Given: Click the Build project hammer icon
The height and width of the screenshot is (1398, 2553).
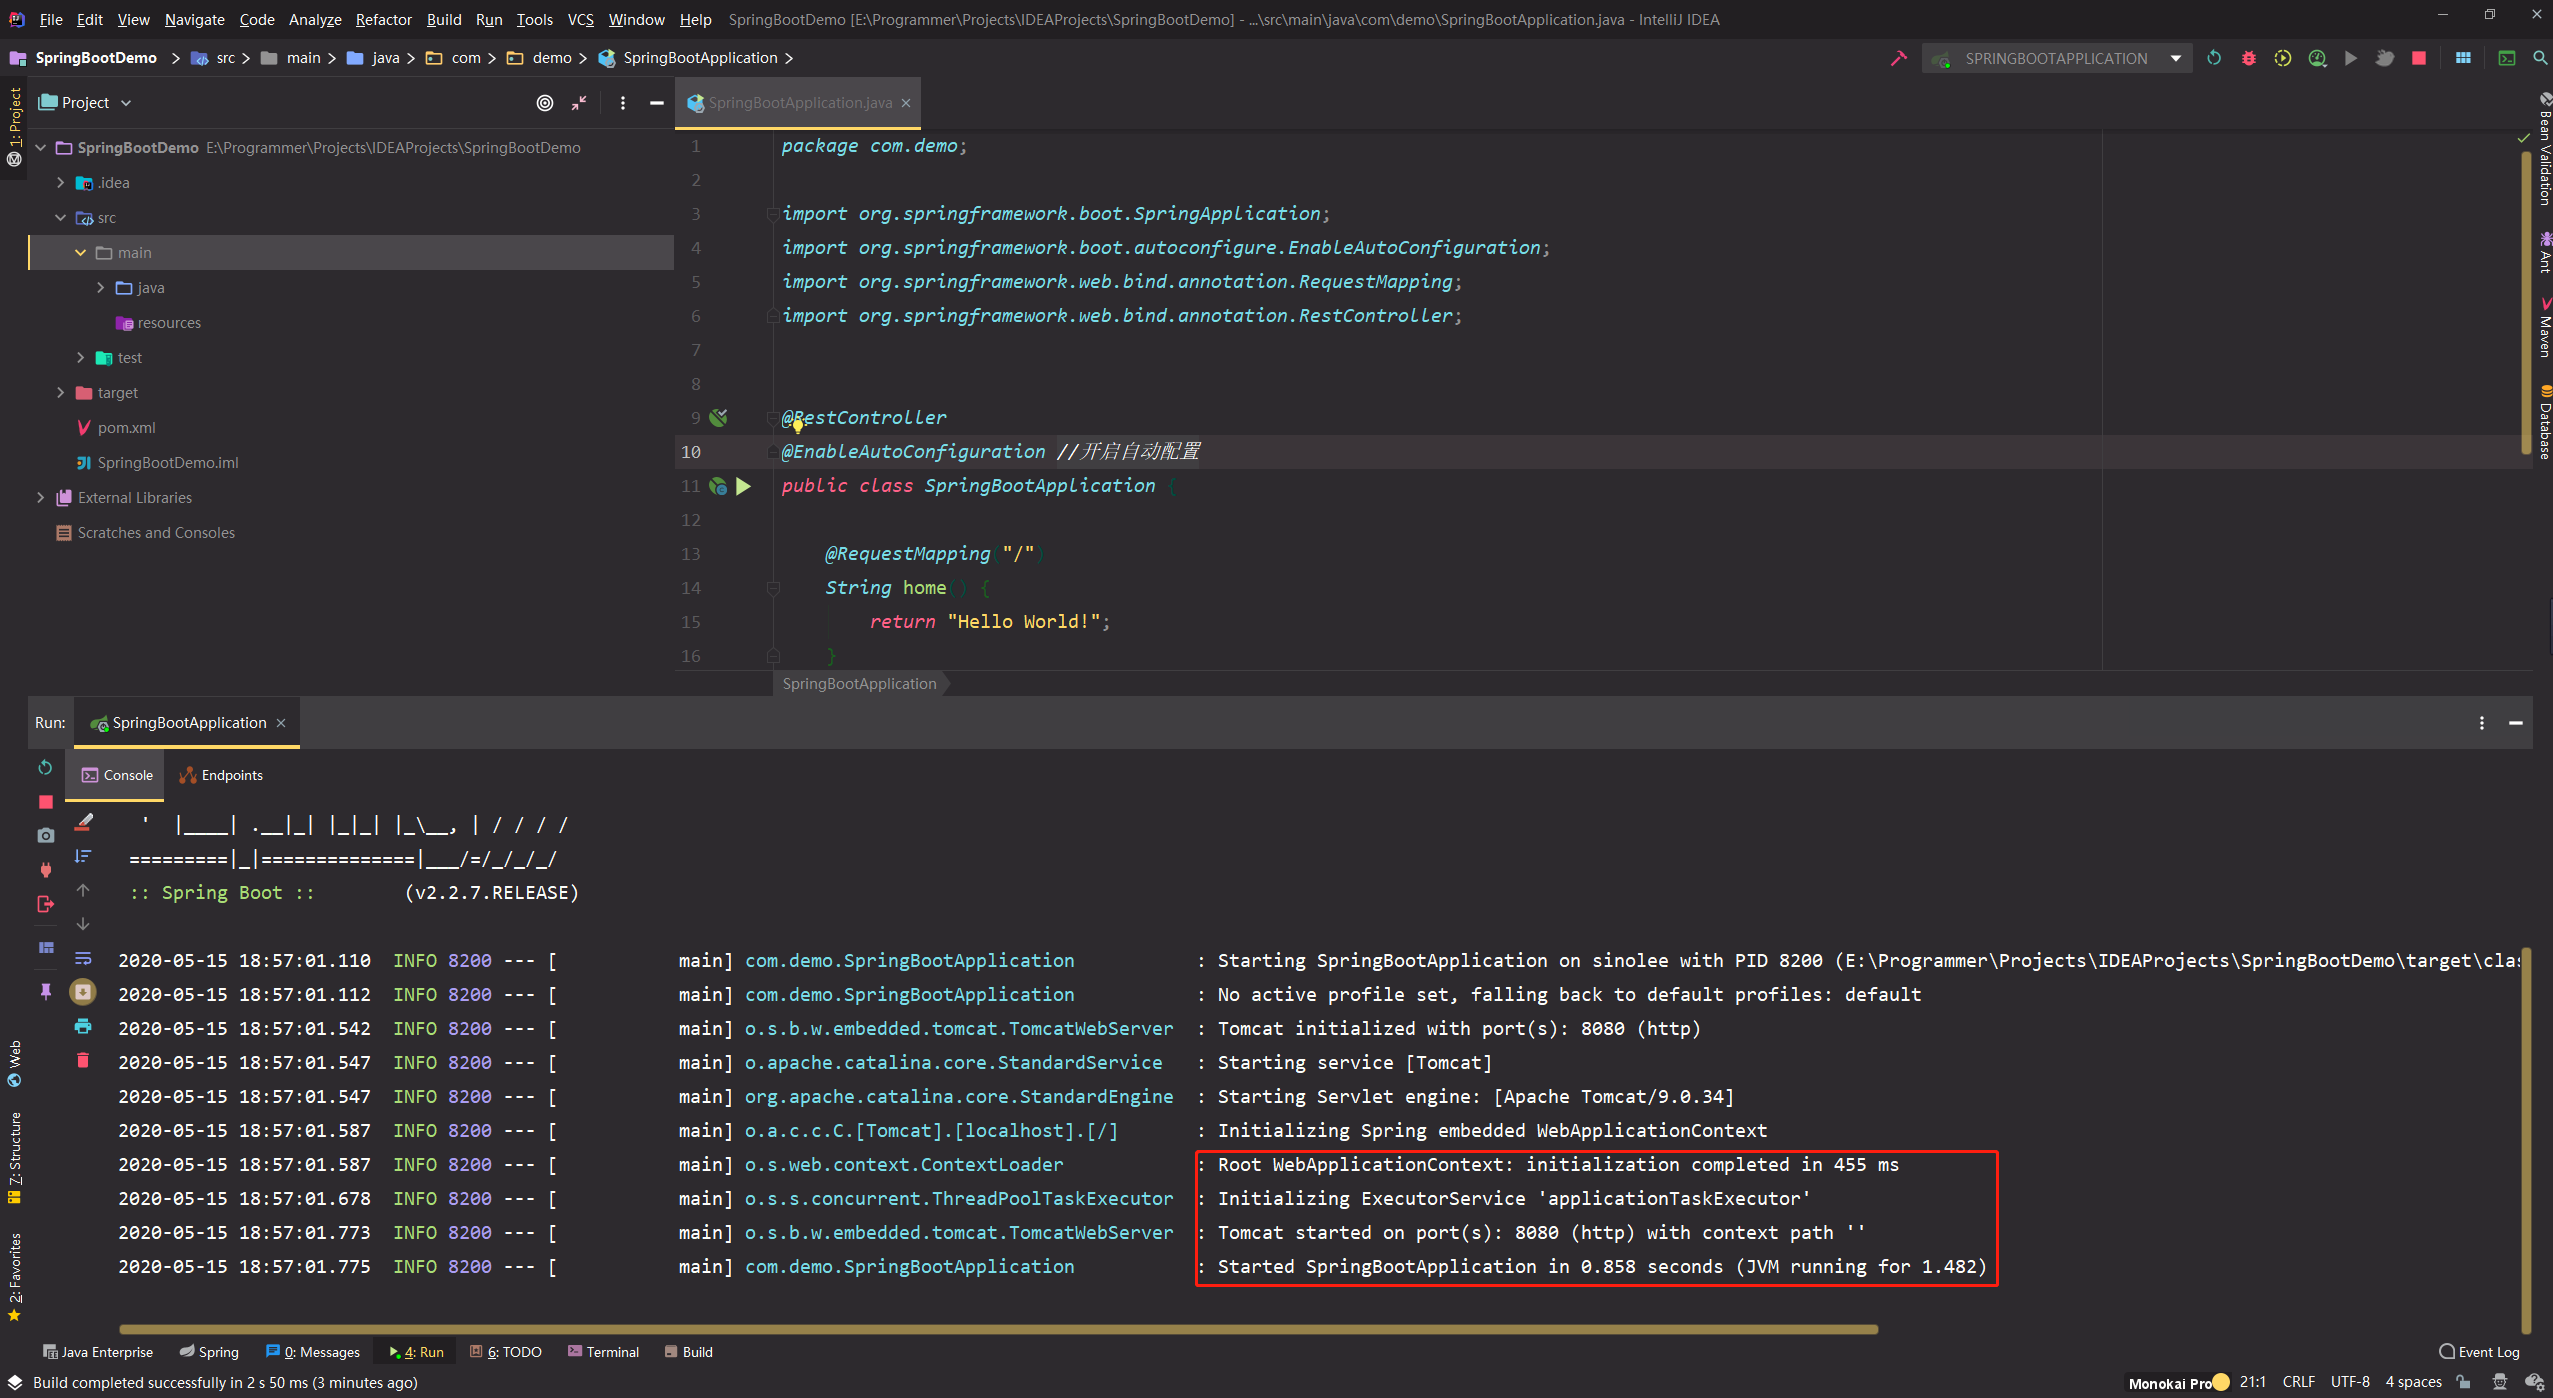Looking at the screenshot, I should click(1898, 58).
